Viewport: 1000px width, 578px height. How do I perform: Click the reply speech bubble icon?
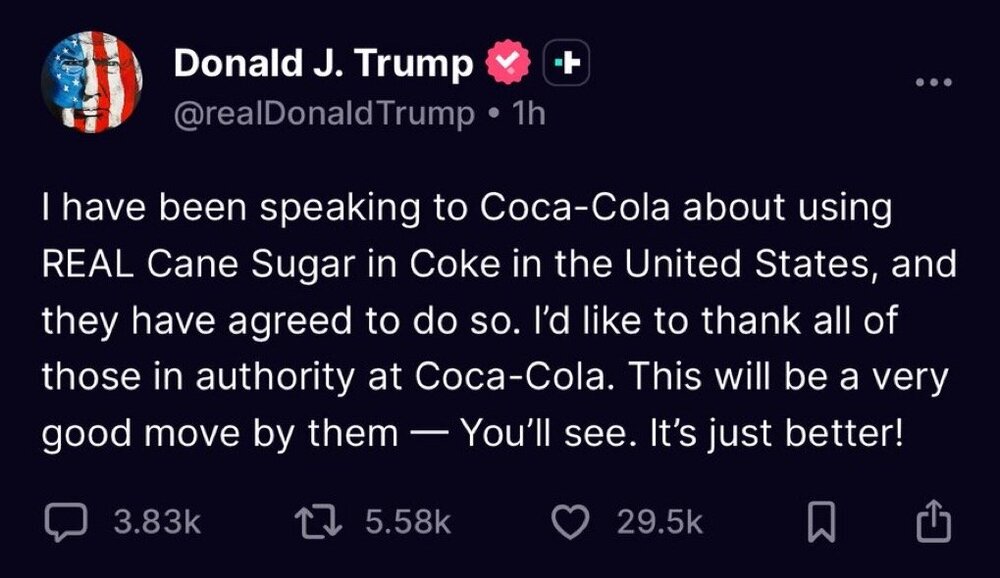(66, 520)
